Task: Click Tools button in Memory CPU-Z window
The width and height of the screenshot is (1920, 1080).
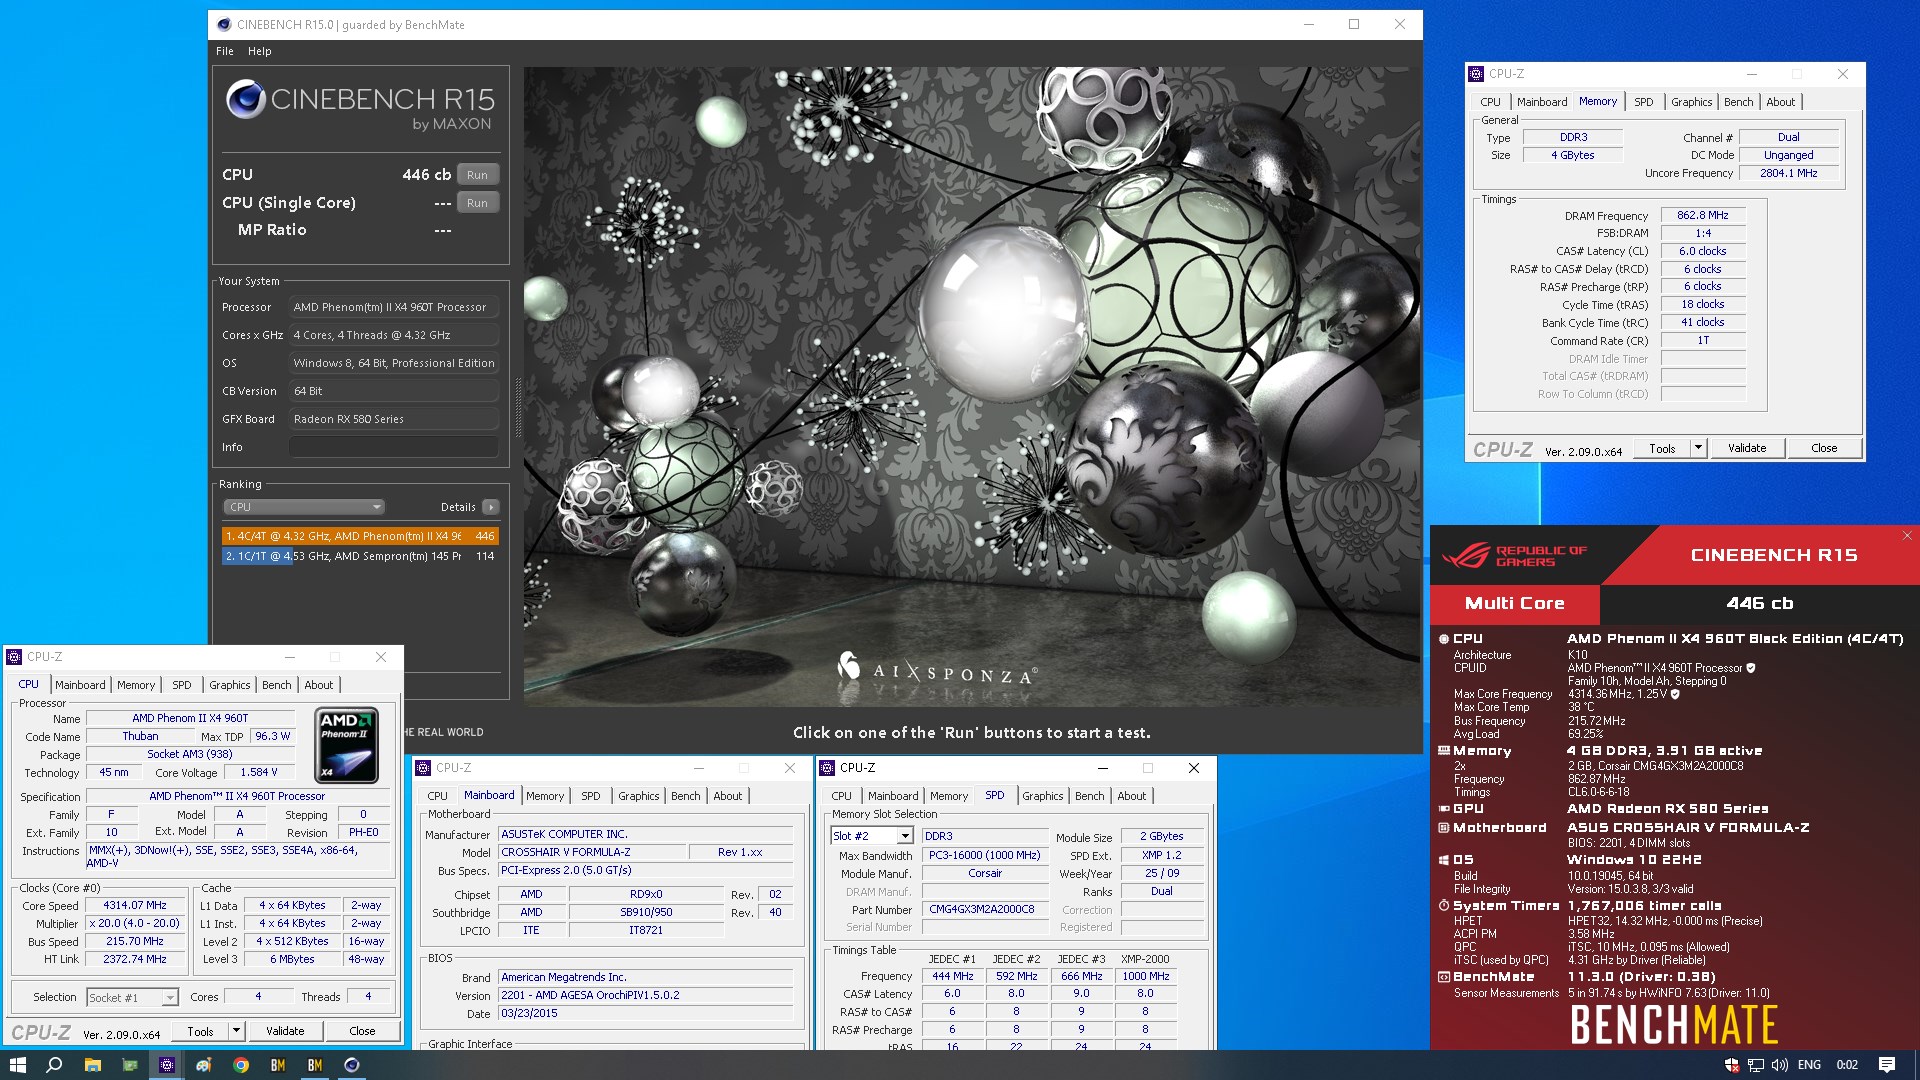Action: coord(1662,448)
